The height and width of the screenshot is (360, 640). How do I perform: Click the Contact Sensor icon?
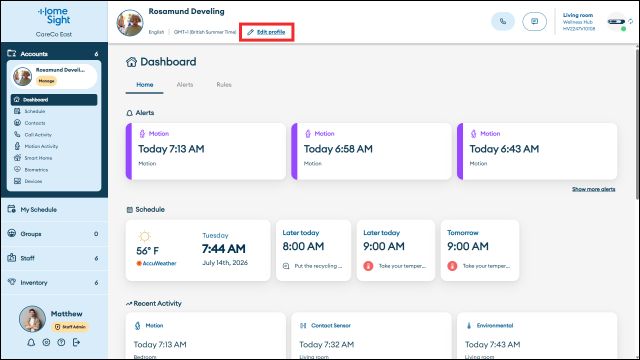[x=303, y=326]
